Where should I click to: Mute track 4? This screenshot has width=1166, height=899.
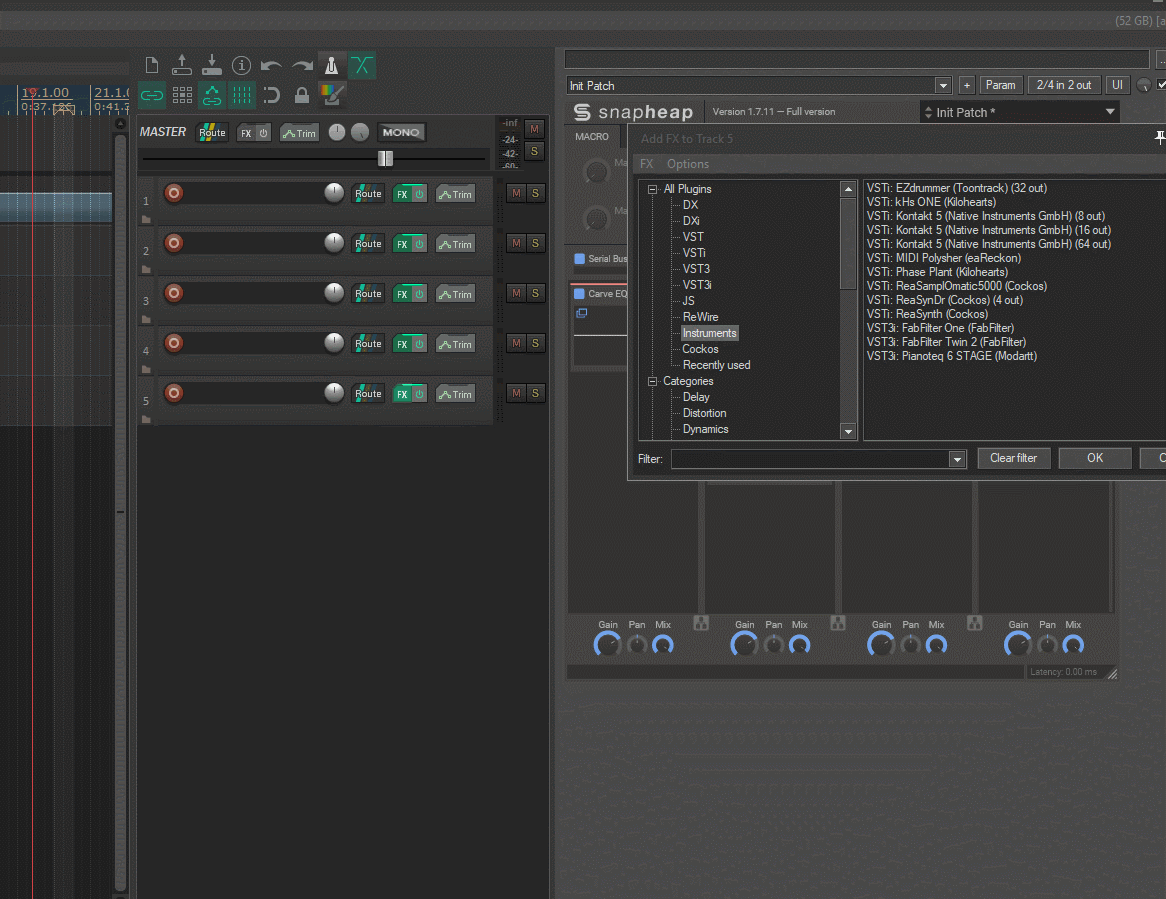coord(516,343)
